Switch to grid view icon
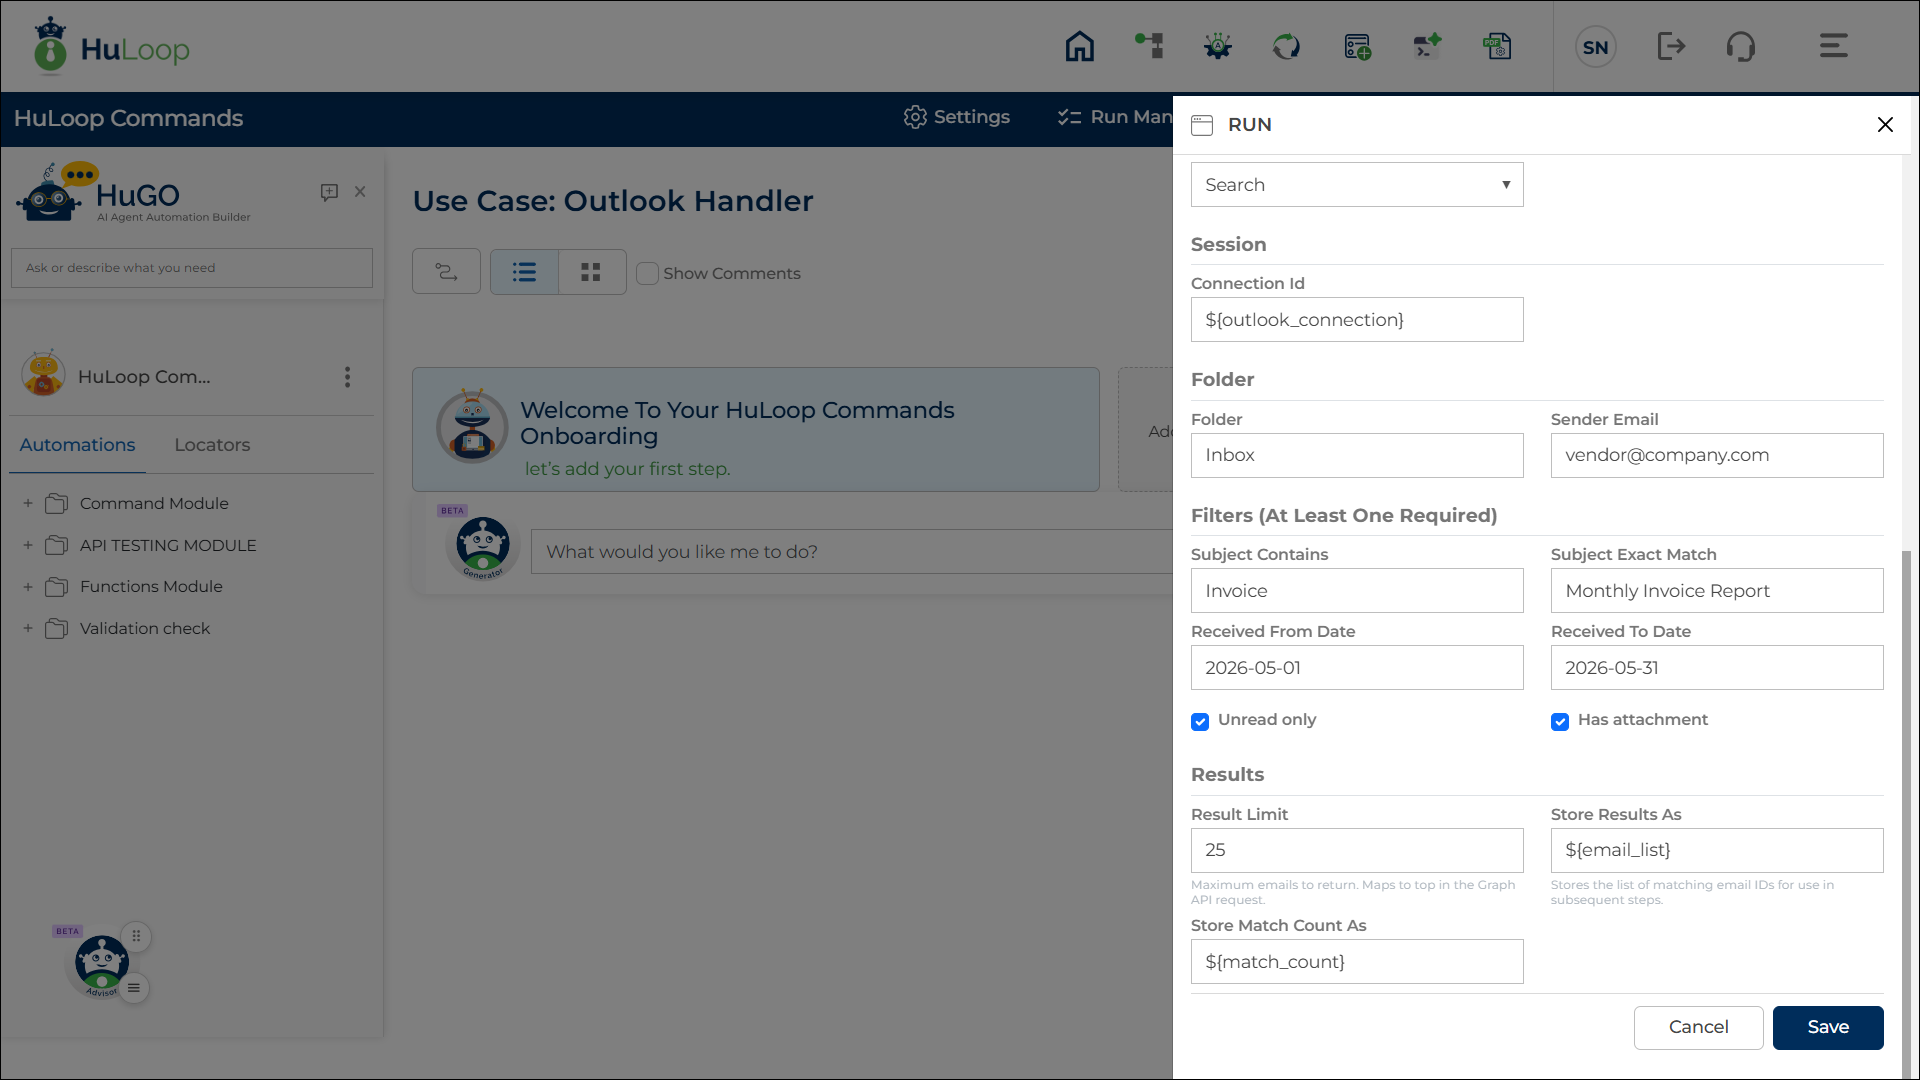The image size is (1920, 1080). point(591,272)
